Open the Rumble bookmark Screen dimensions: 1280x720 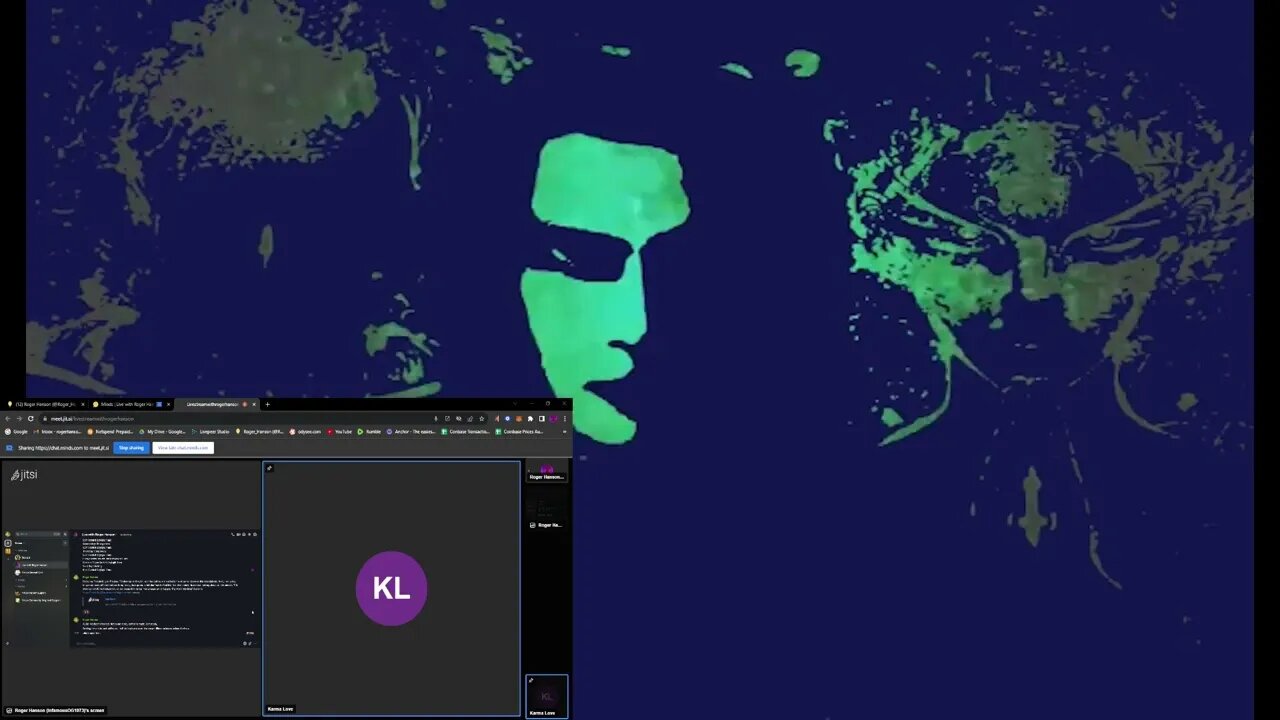click(369, 432)
